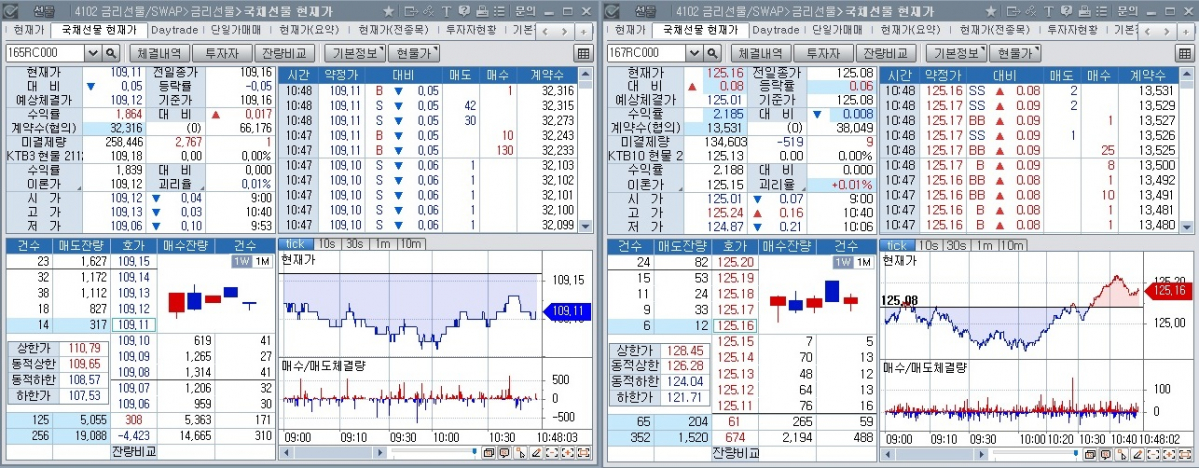Click the grid table icon in right window toolbar
This screenshot has width=1199, height=468.
(1184, 53)
